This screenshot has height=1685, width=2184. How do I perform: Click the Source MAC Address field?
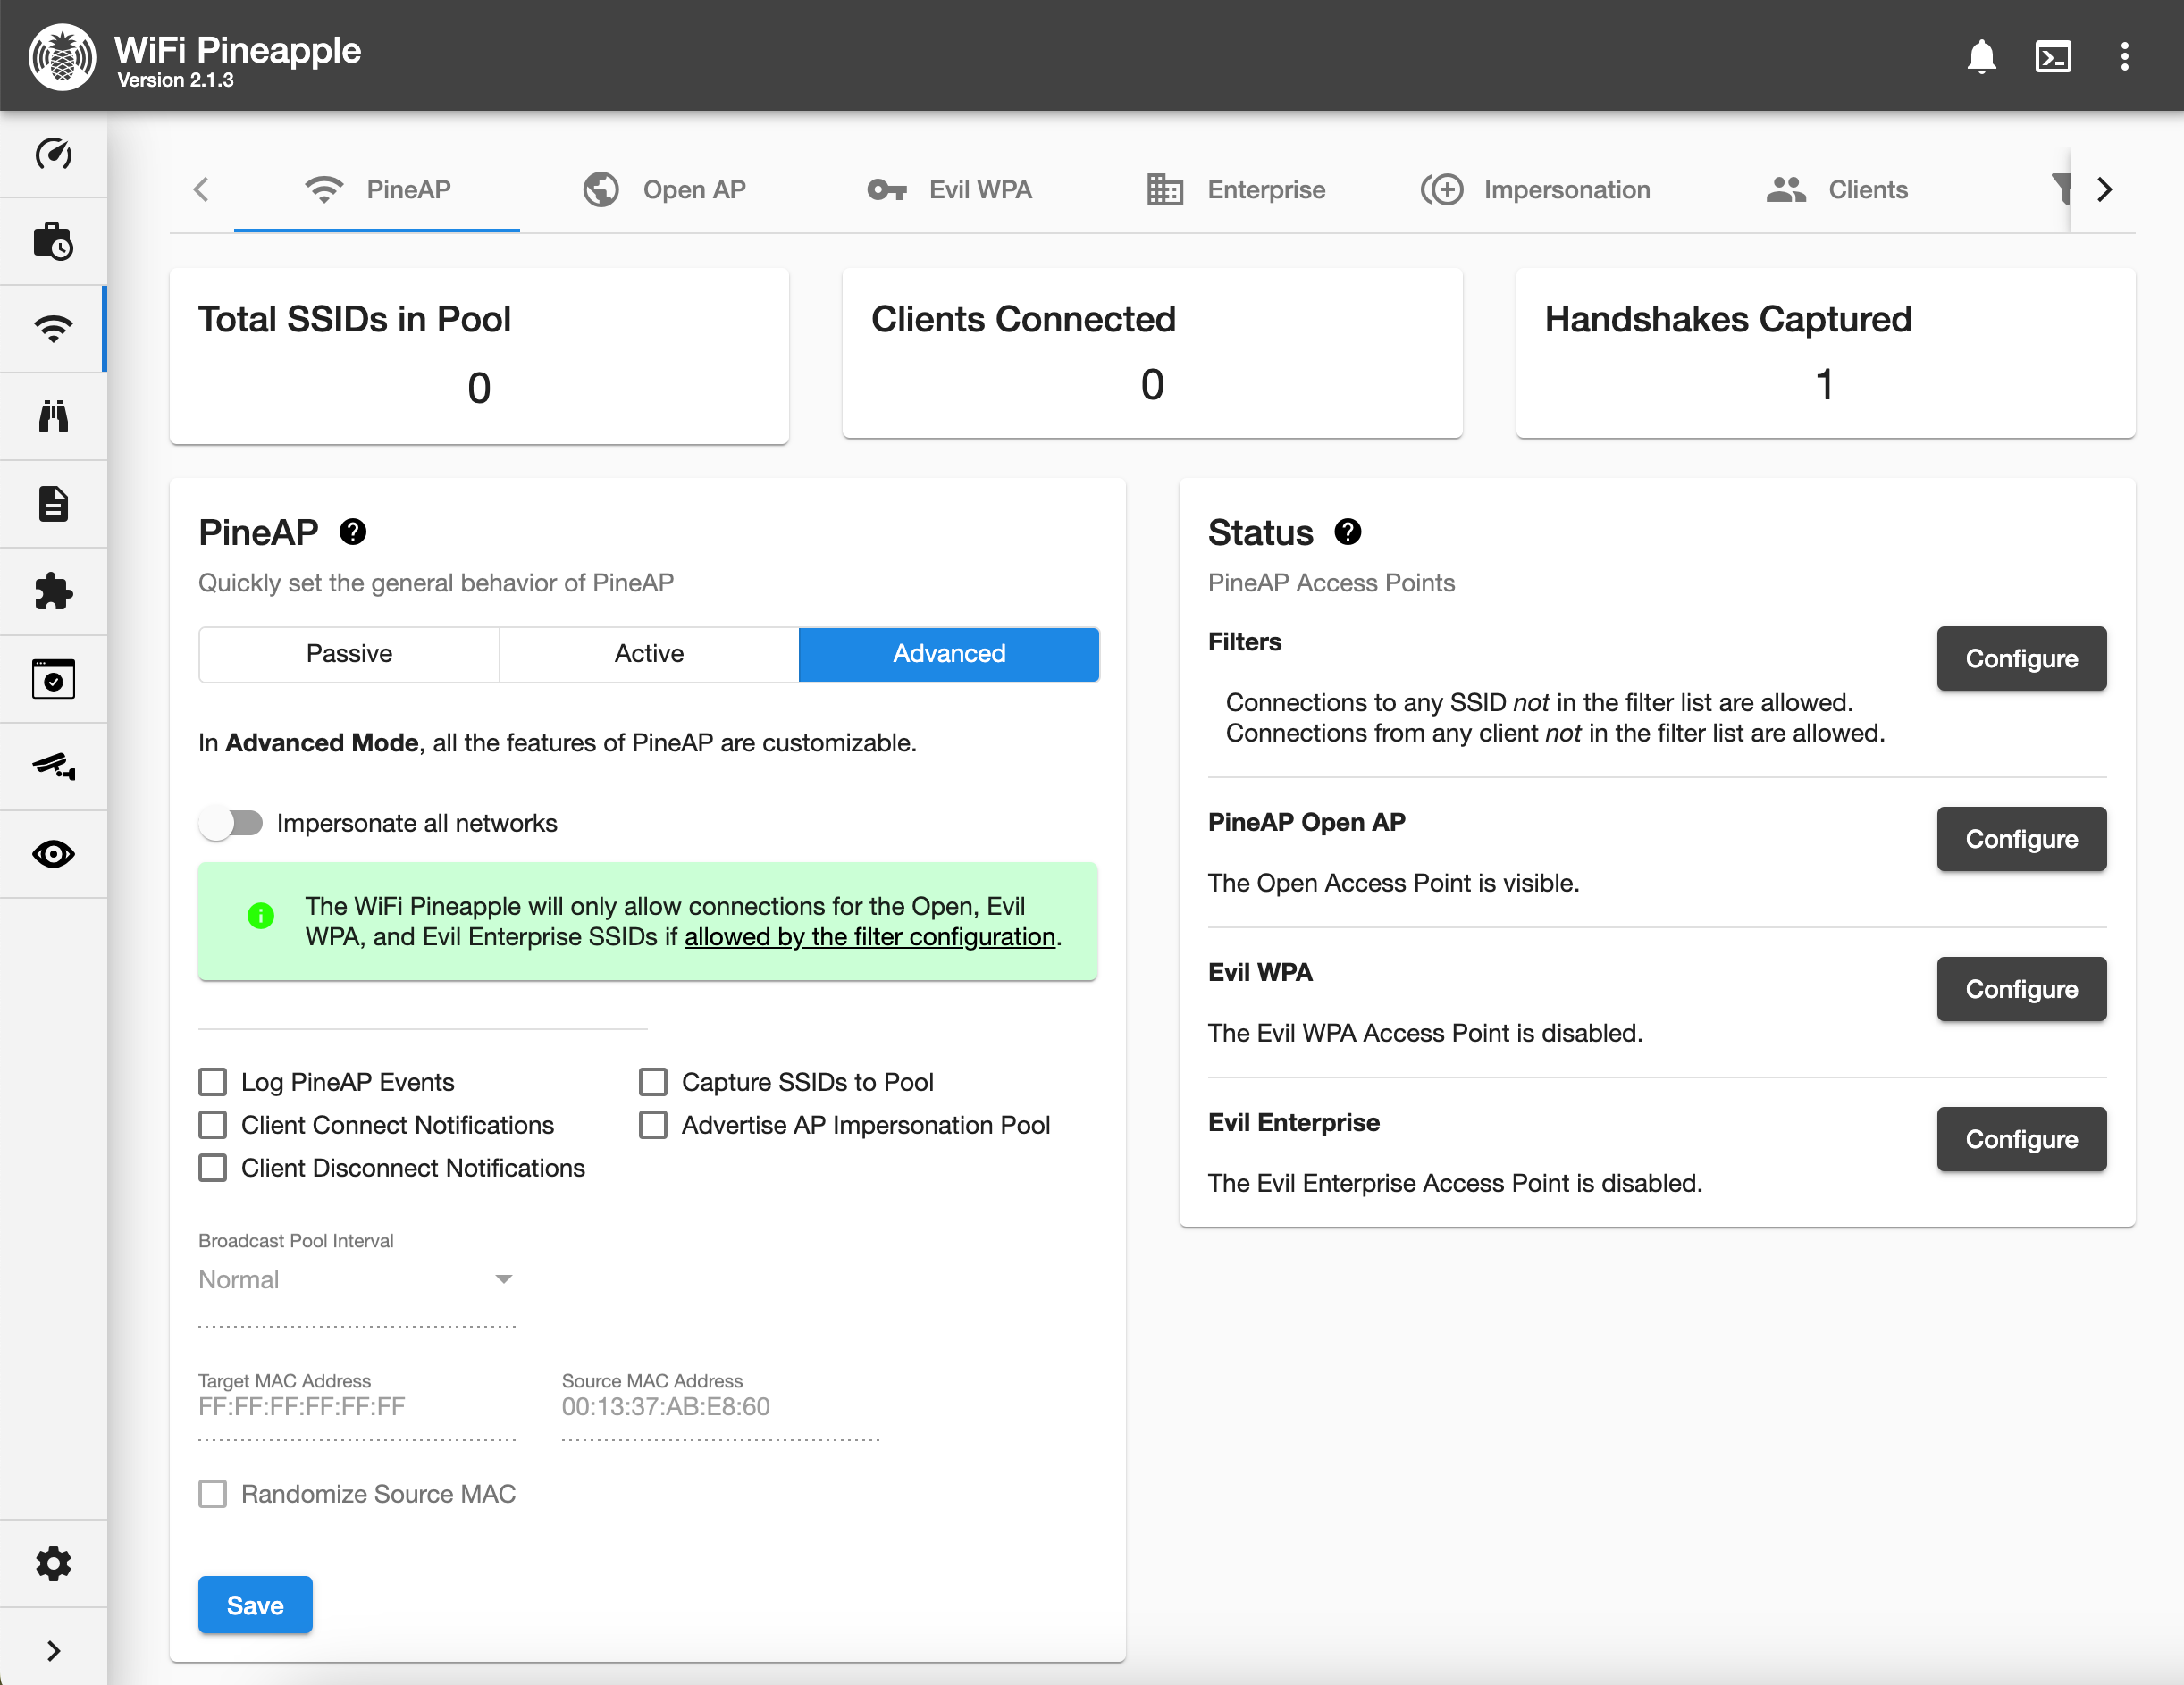point(720,1407)
